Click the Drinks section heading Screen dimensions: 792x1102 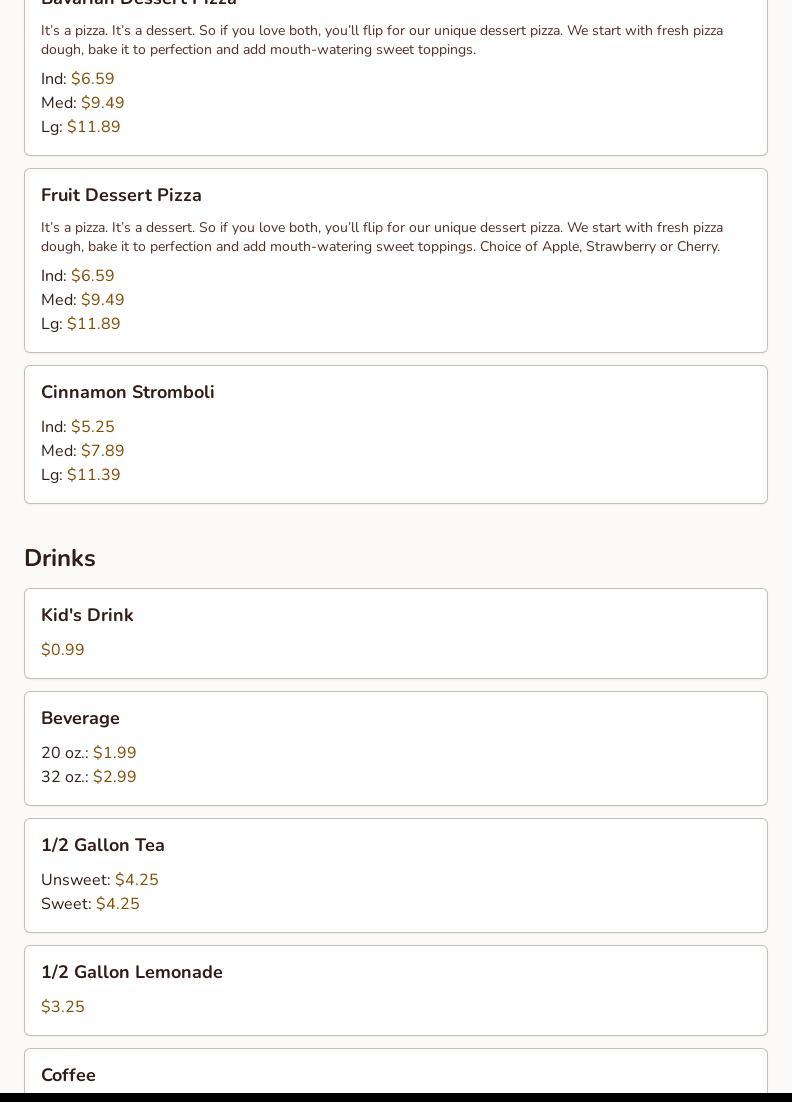[60, 558]
